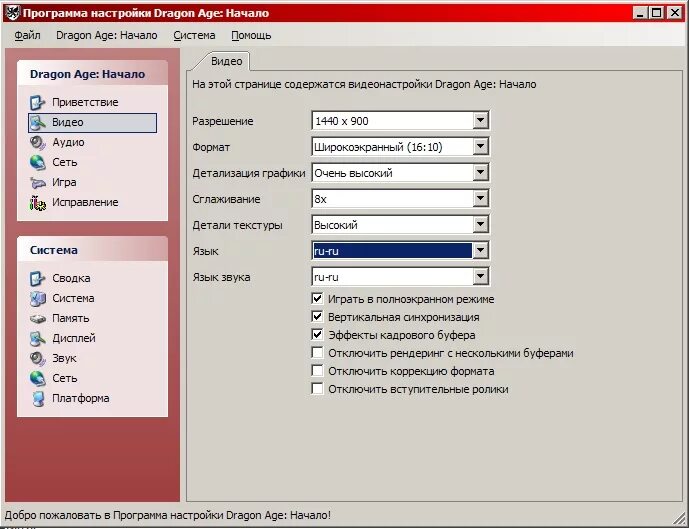689x529 pixels.
Task: Open the Разрешение dropdown arrow
Action: (x=480, y=120)
